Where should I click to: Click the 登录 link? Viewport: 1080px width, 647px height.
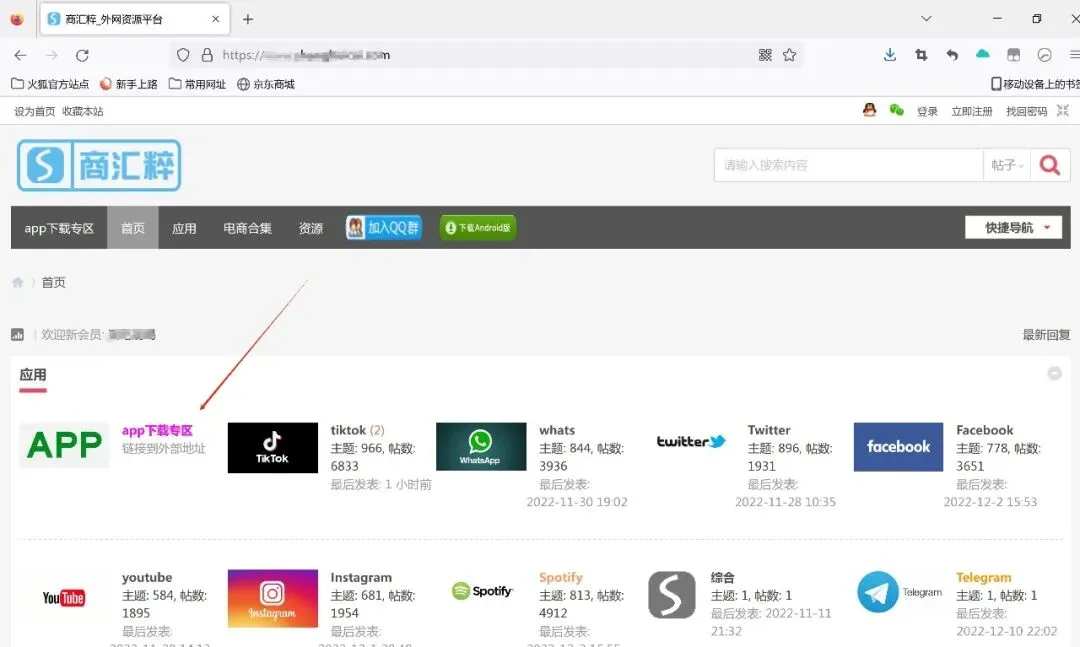point(927,111)
